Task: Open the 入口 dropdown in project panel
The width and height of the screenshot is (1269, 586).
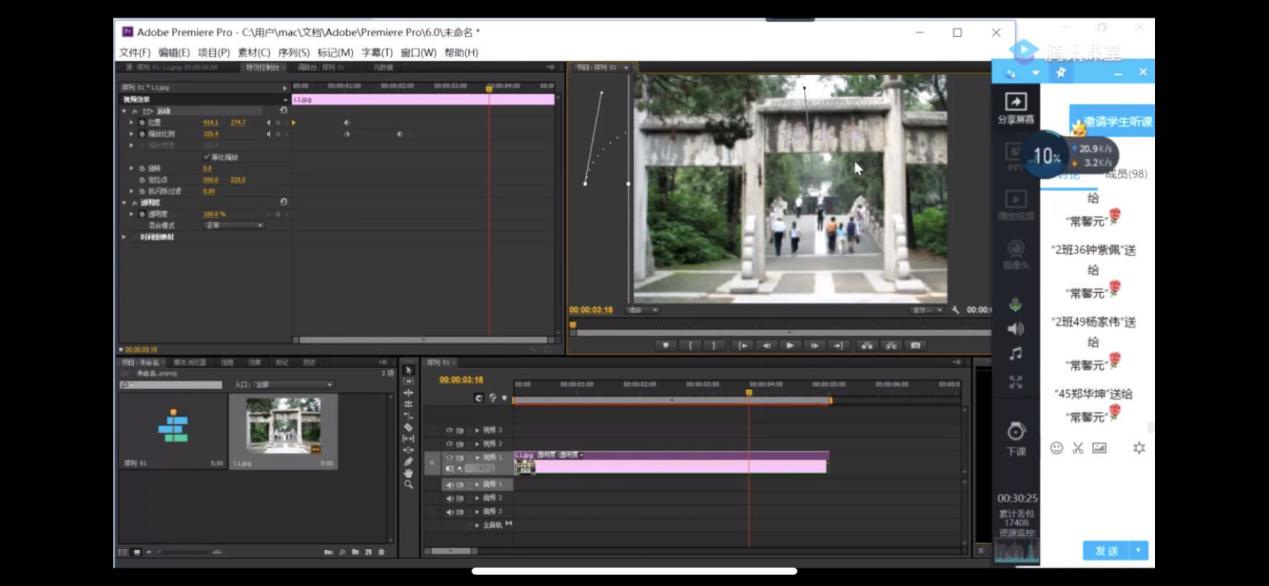Action: (295, 384)
